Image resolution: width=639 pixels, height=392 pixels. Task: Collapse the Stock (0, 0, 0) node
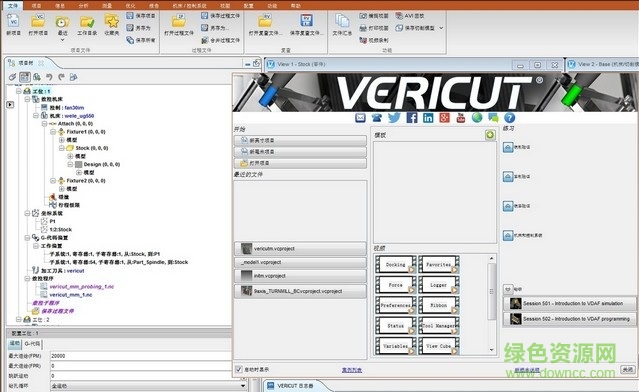point(62,148)
